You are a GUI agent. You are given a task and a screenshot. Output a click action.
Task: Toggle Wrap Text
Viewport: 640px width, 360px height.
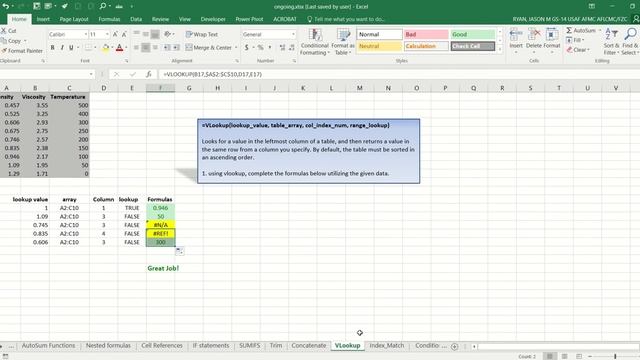[x=202, y=34]
